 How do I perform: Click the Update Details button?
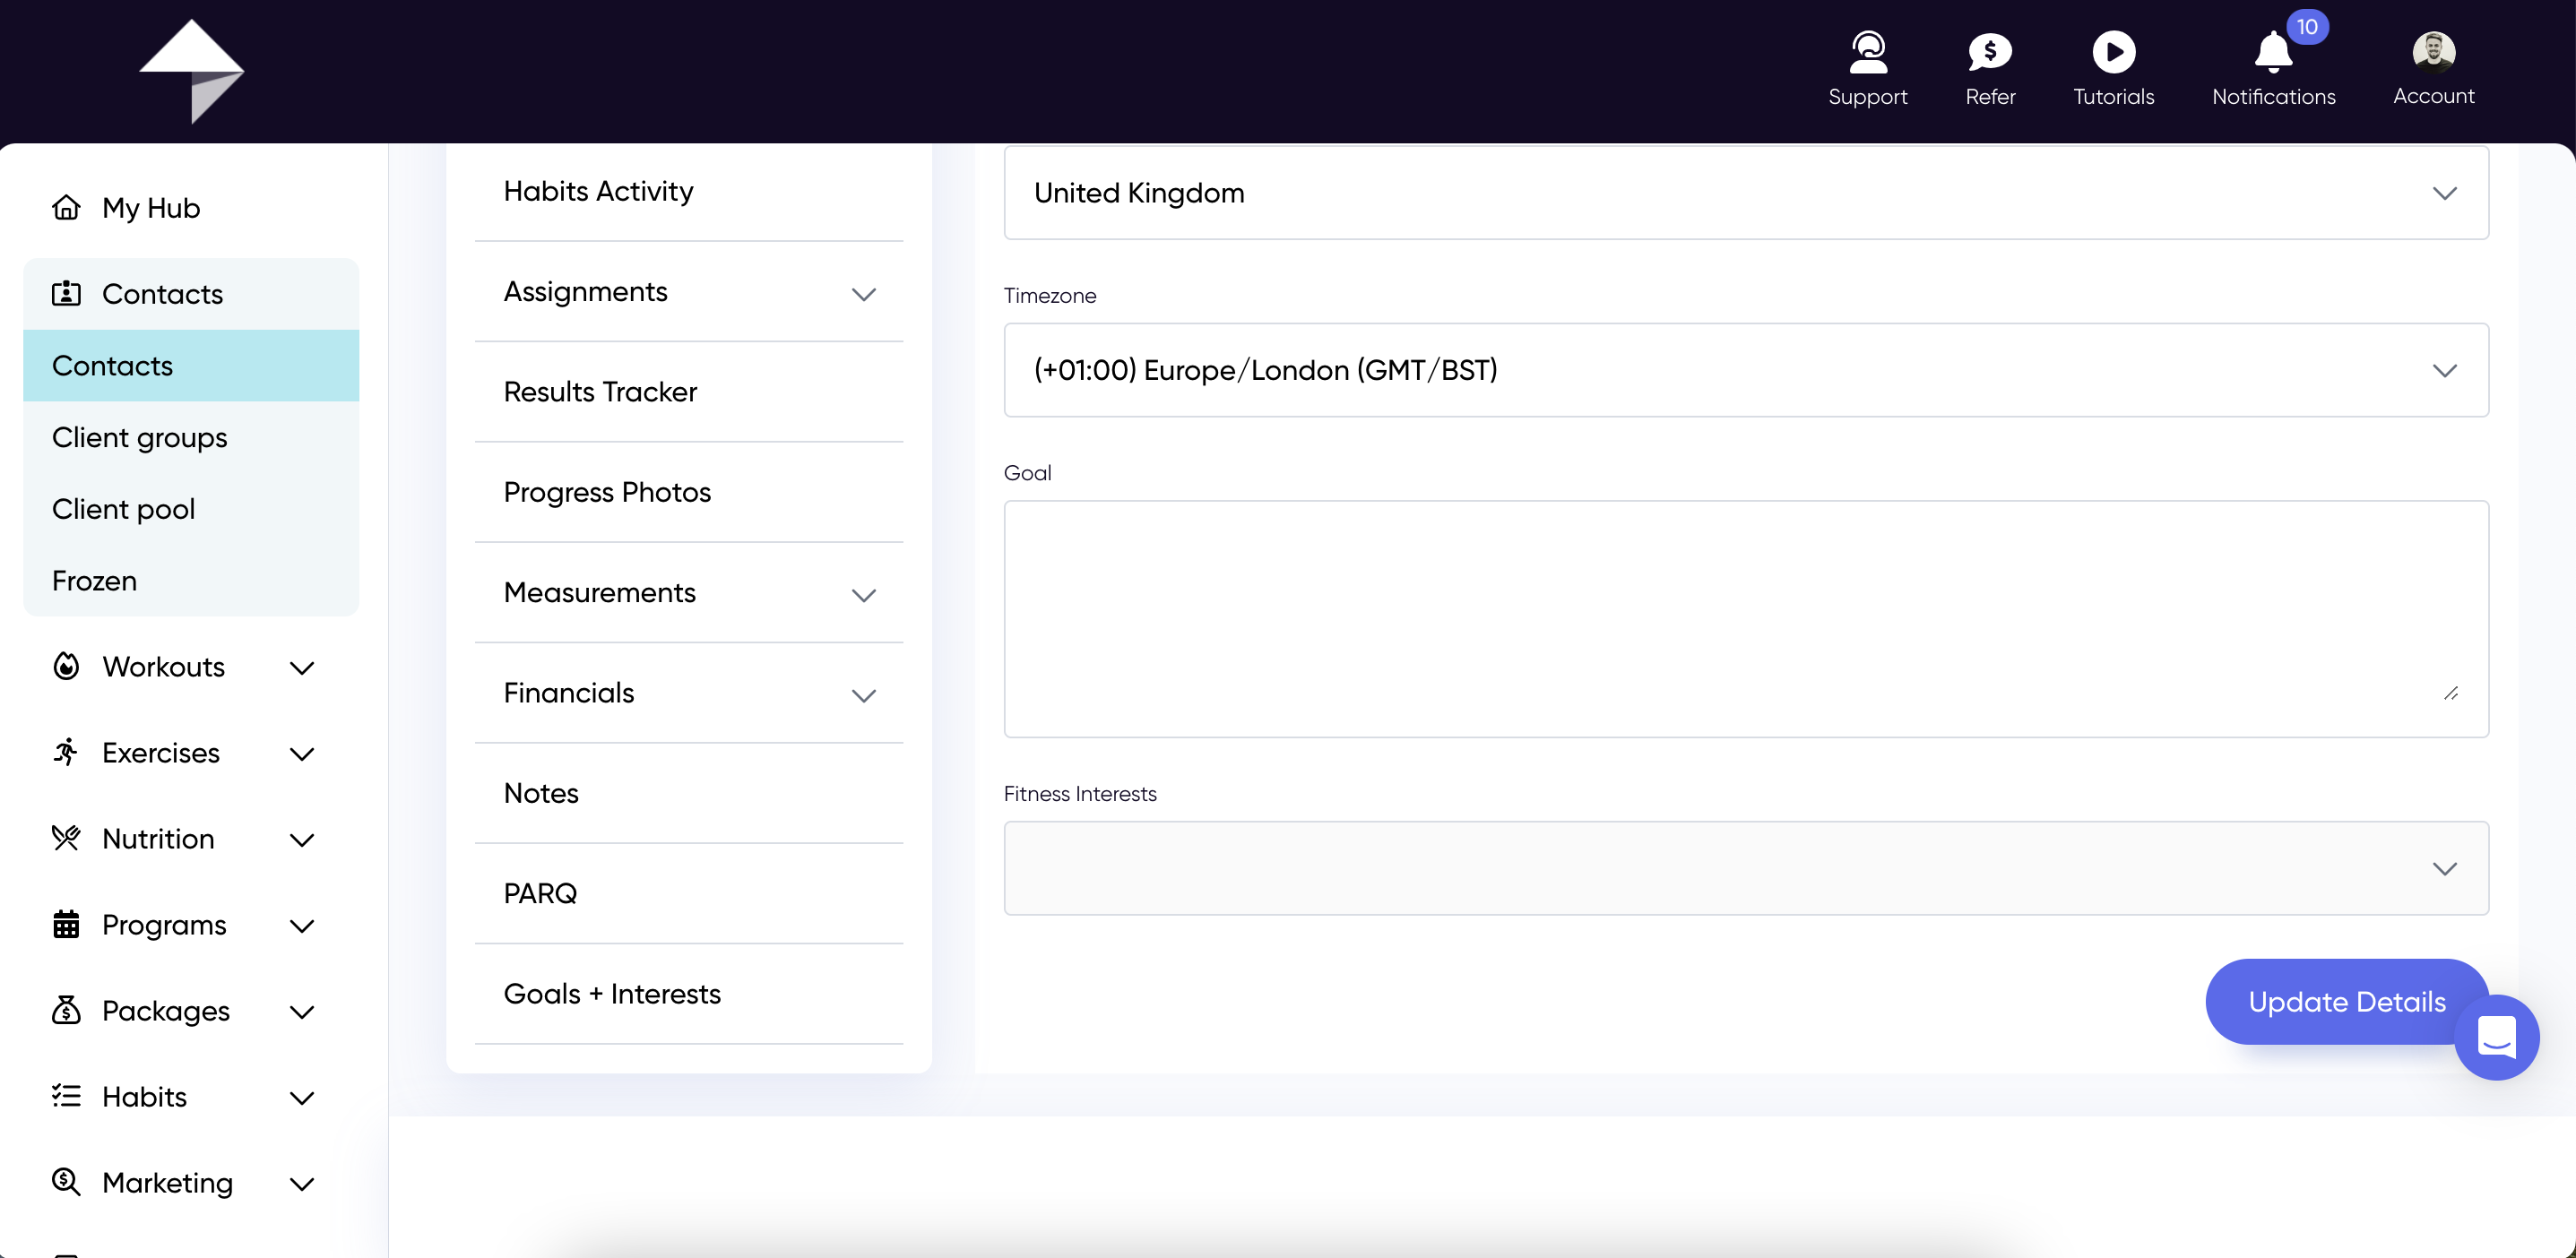(2346, 1001)
